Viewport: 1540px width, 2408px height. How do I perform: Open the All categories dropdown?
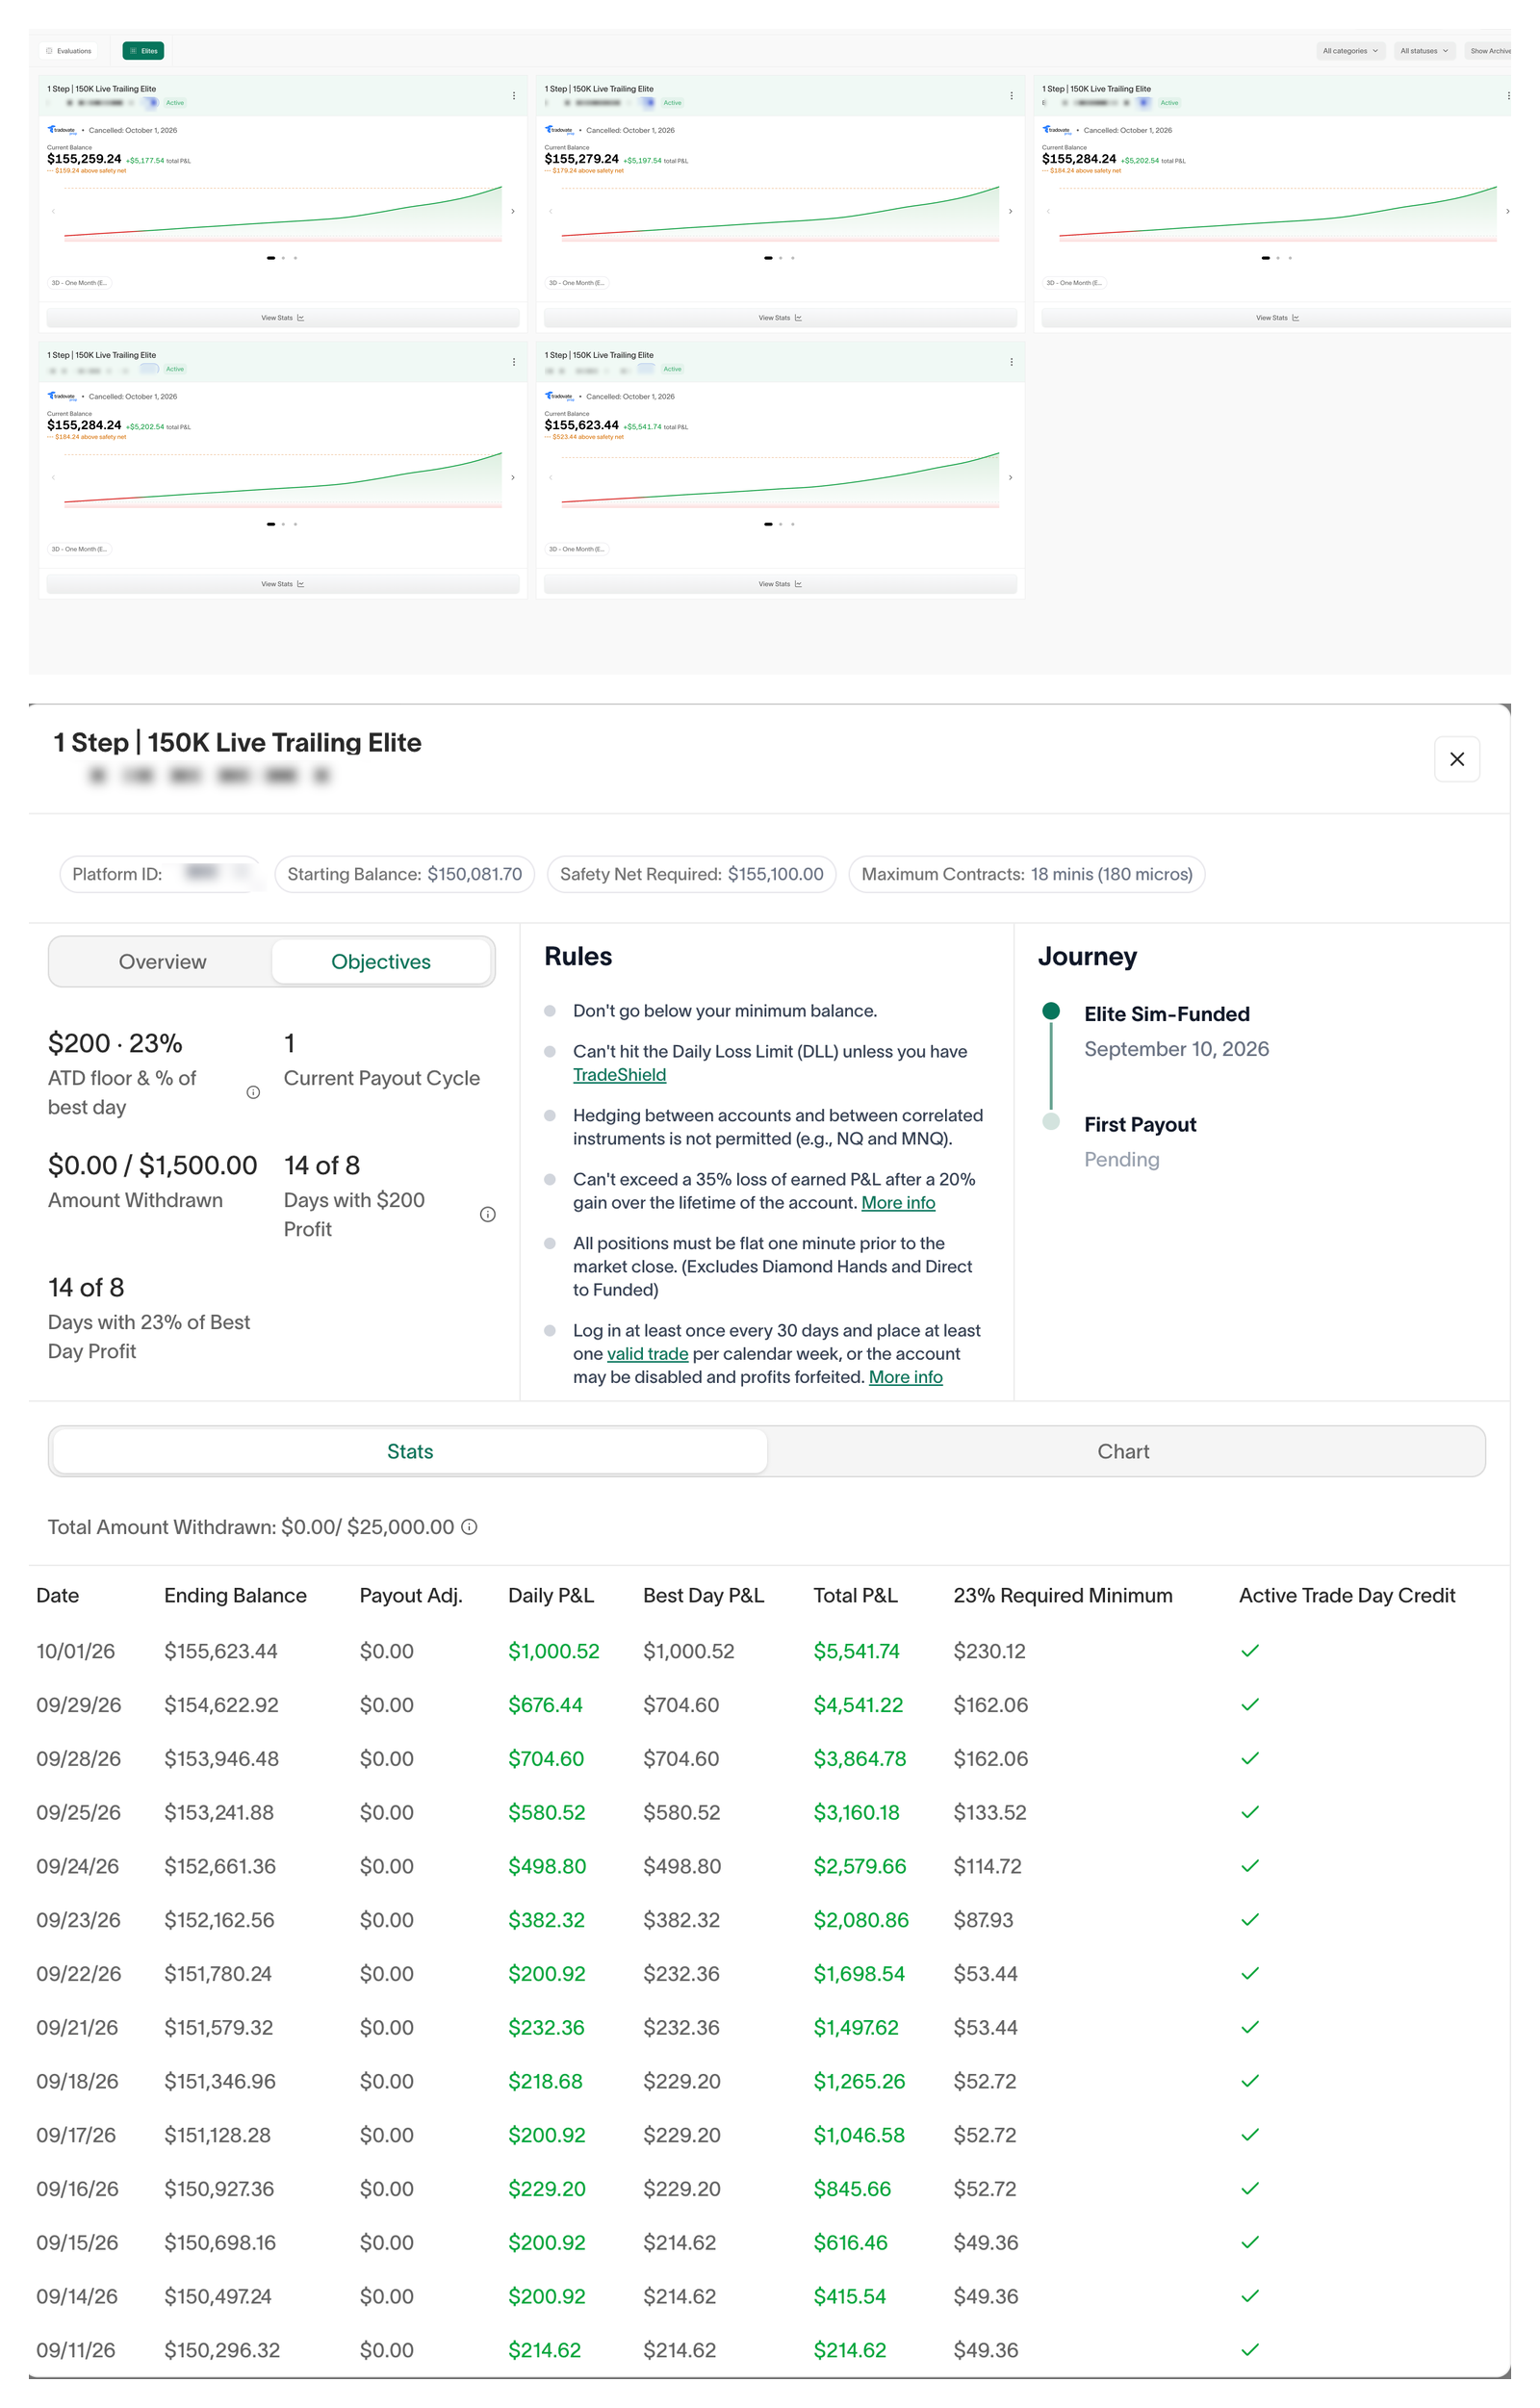coord(1350,51)
